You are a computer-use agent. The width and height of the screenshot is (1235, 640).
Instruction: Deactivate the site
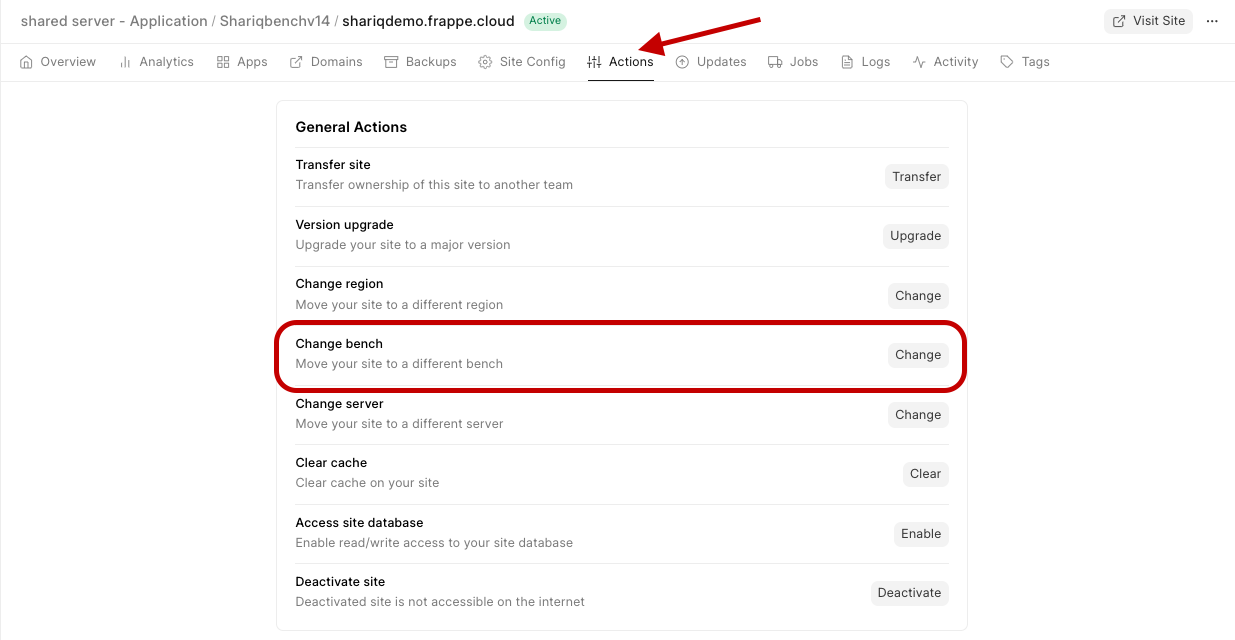pos(909,593)
